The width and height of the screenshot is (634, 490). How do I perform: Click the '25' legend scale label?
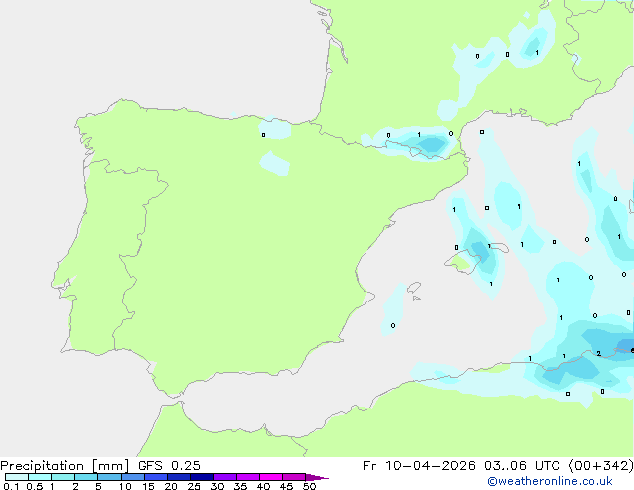coord(194,486)
